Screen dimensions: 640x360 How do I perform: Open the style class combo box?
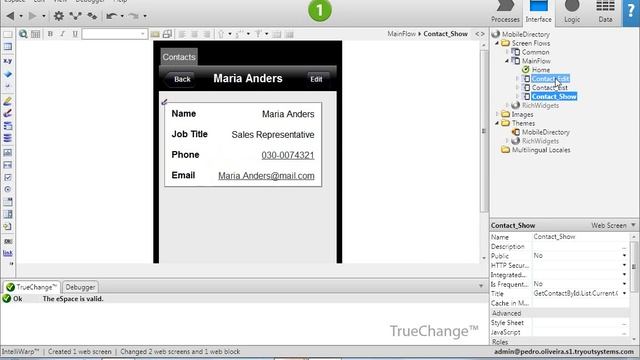tap(114, 34)
